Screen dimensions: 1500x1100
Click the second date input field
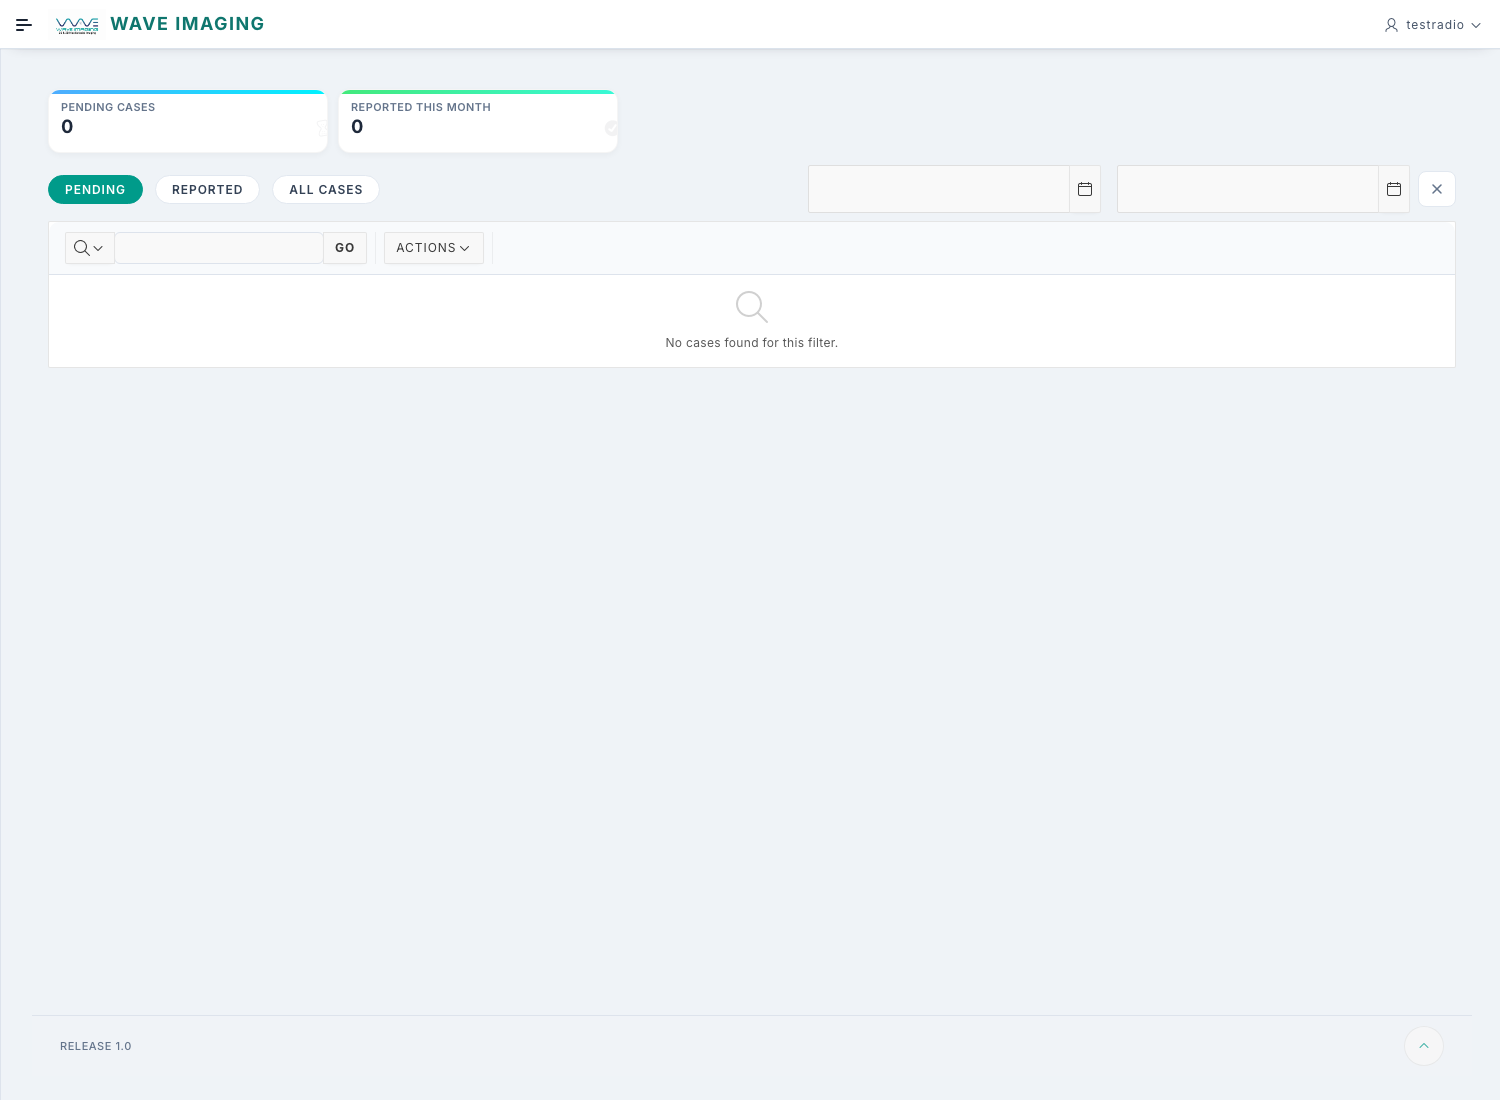(x=1247, y=189)
